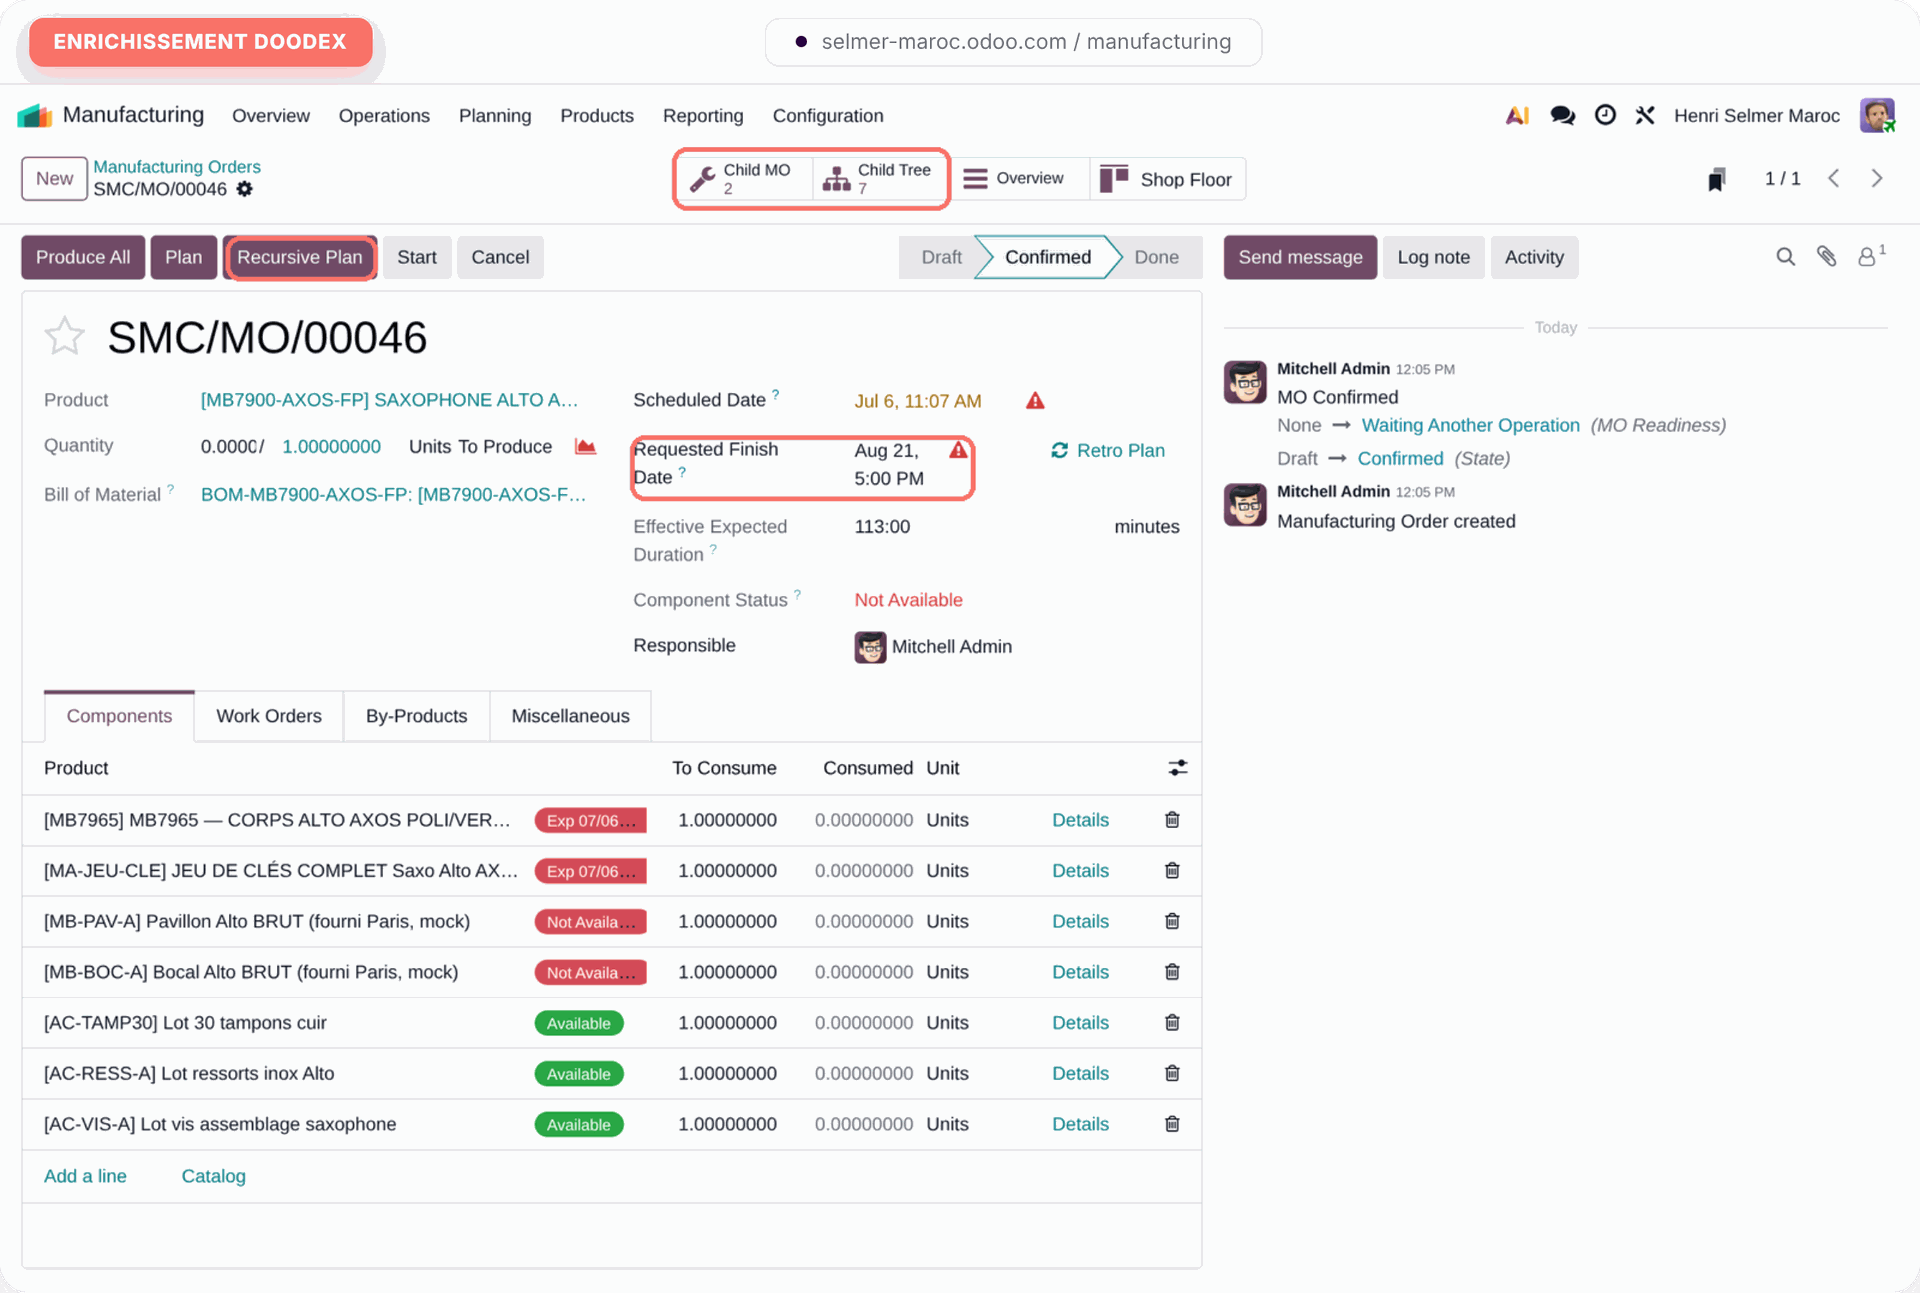
Task: Open the Shop Floor smart button
Action: point(1167,179)
